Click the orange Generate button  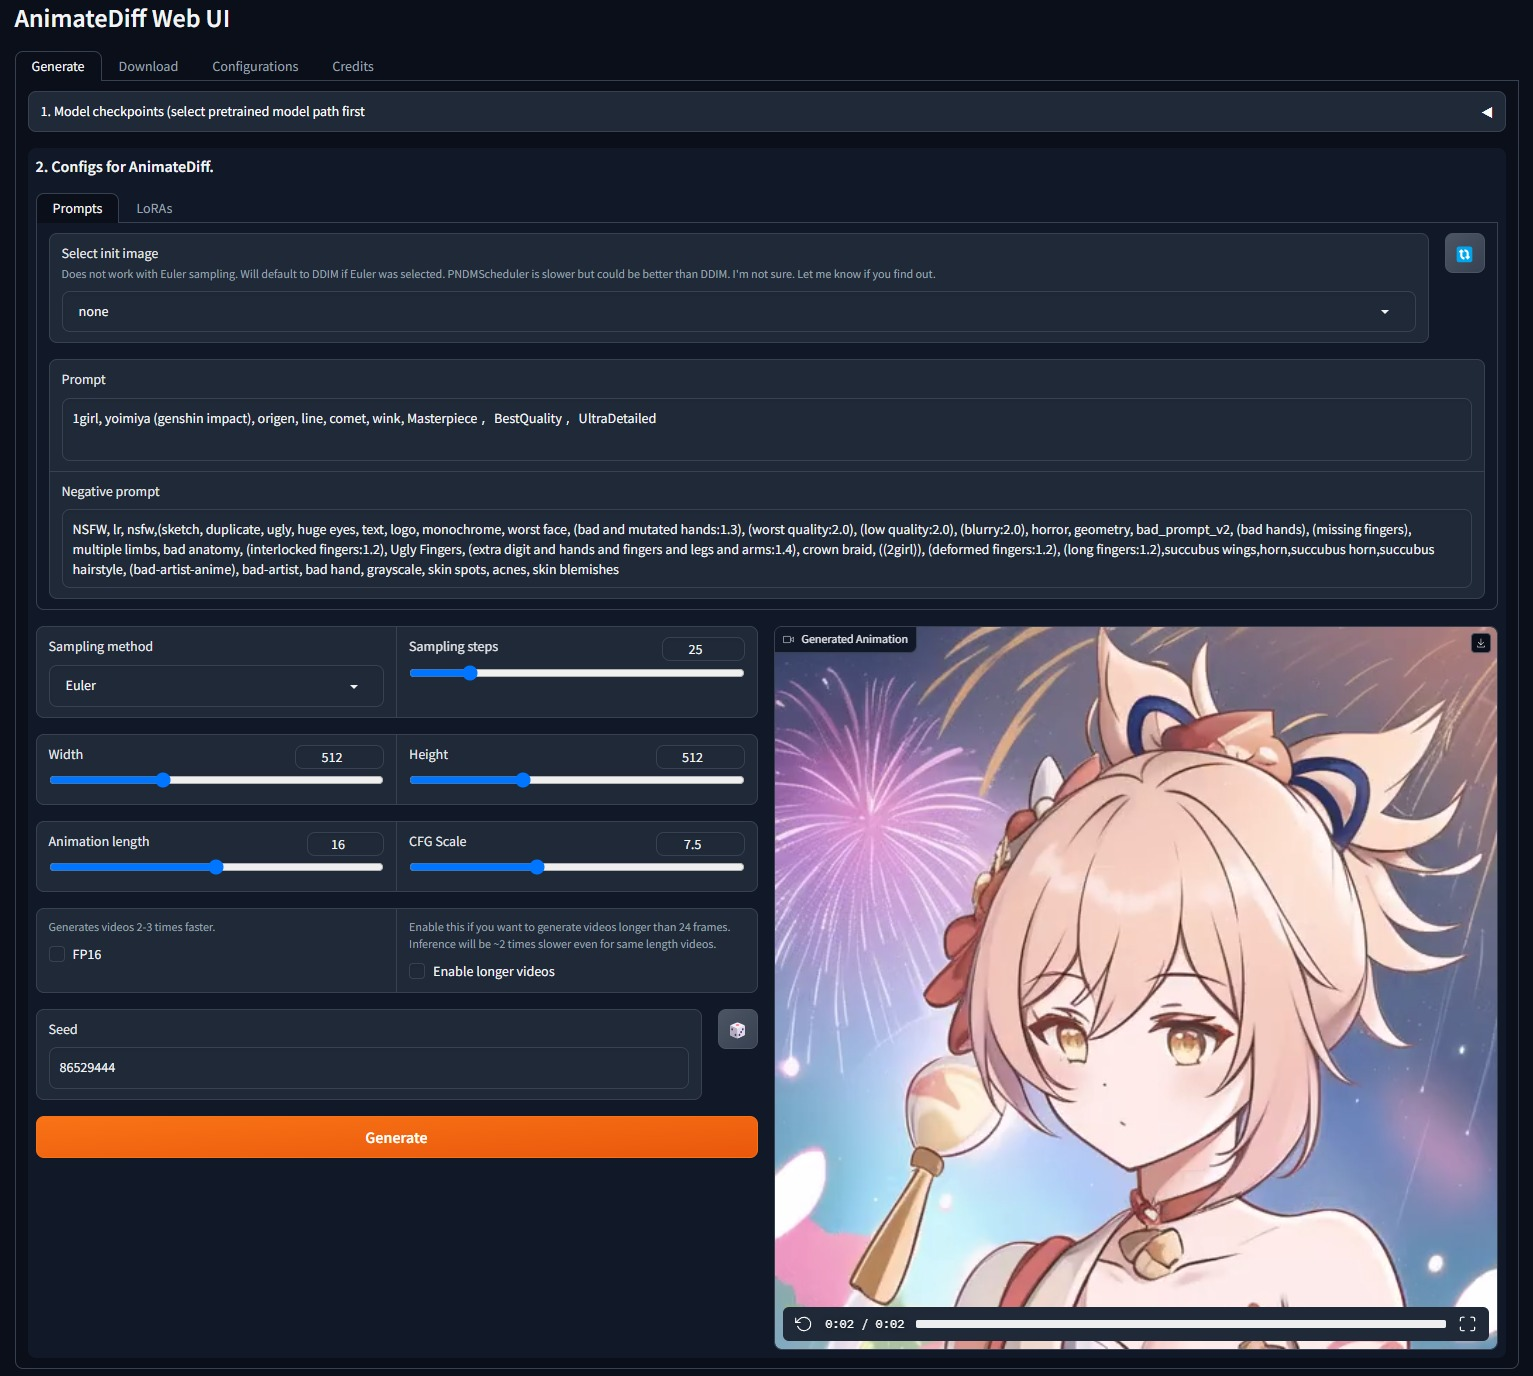coord(397,1138)
